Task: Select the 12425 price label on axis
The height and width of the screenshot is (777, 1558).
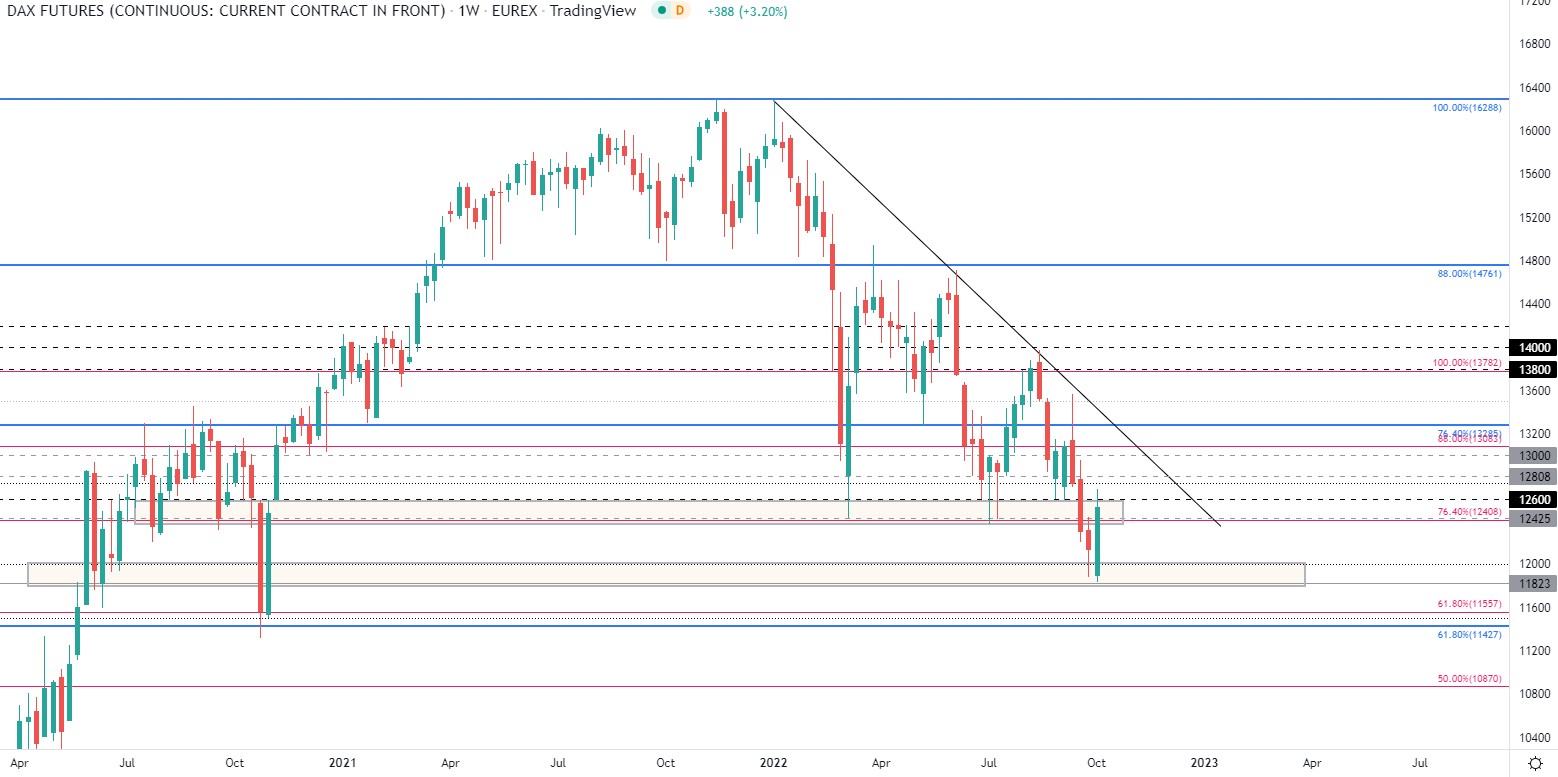Action: 1533,518
